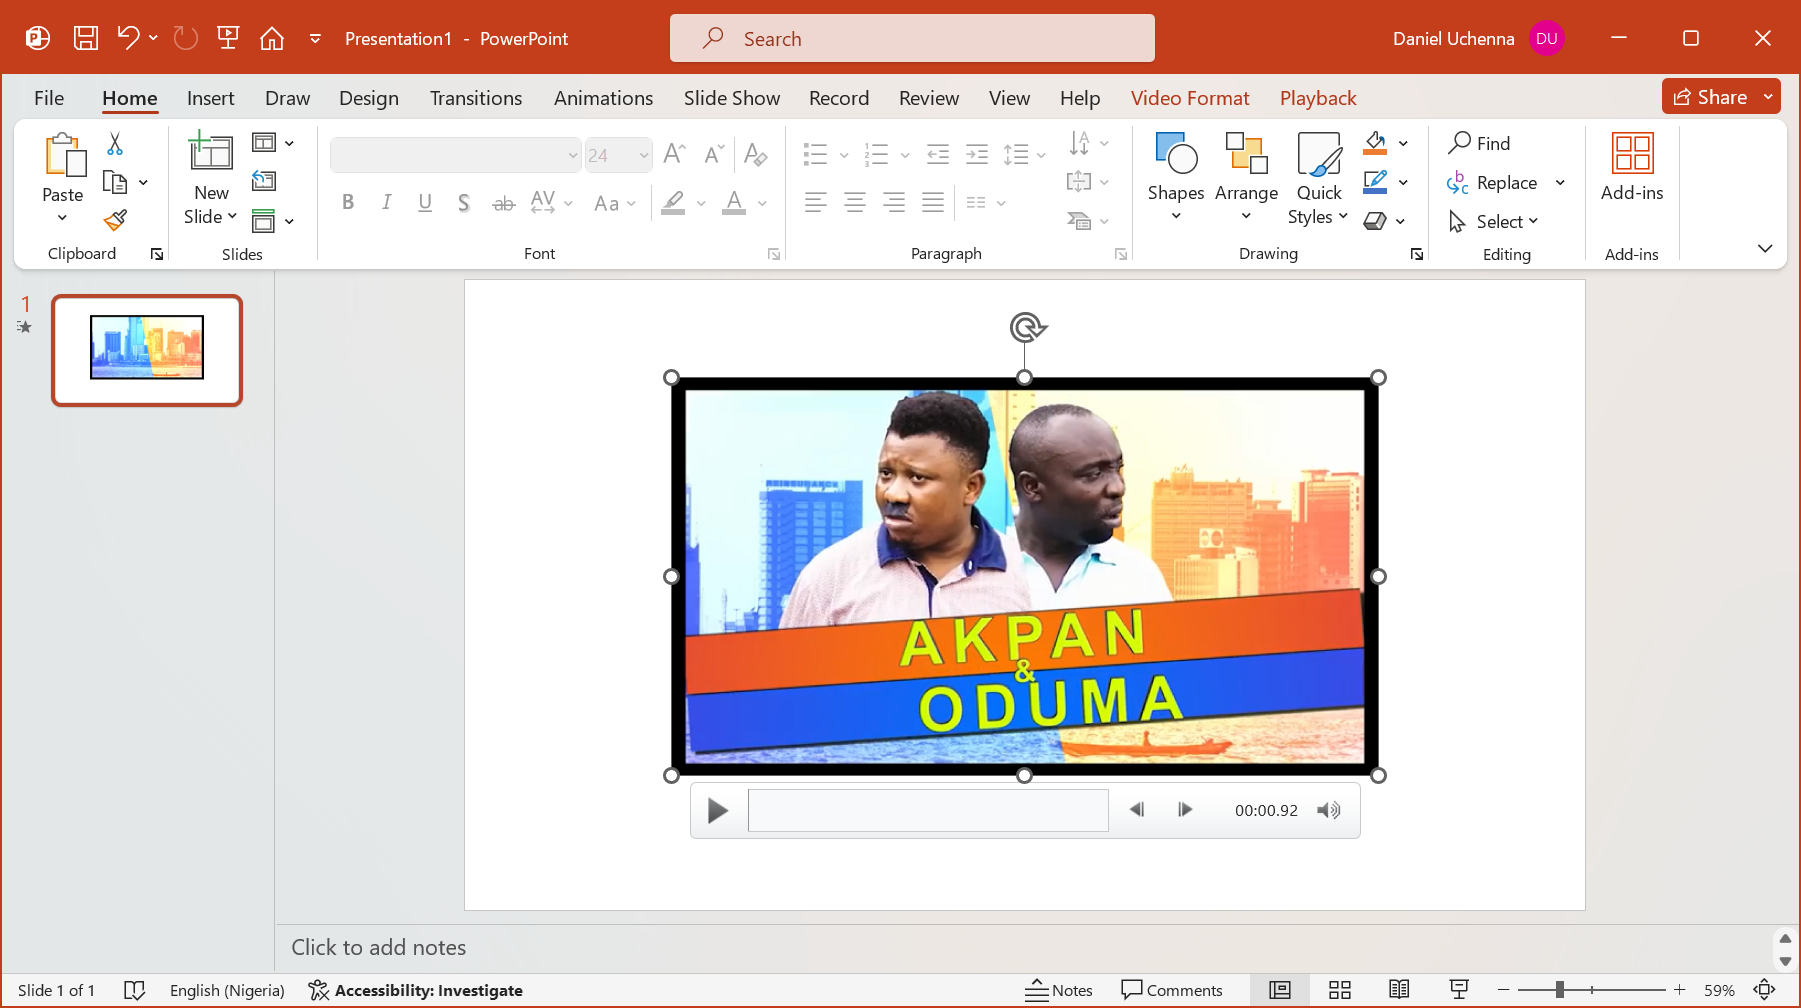Toggle the Notes pane in status bar
Screen dimensions: 1801x1008
pos(1059,990)
